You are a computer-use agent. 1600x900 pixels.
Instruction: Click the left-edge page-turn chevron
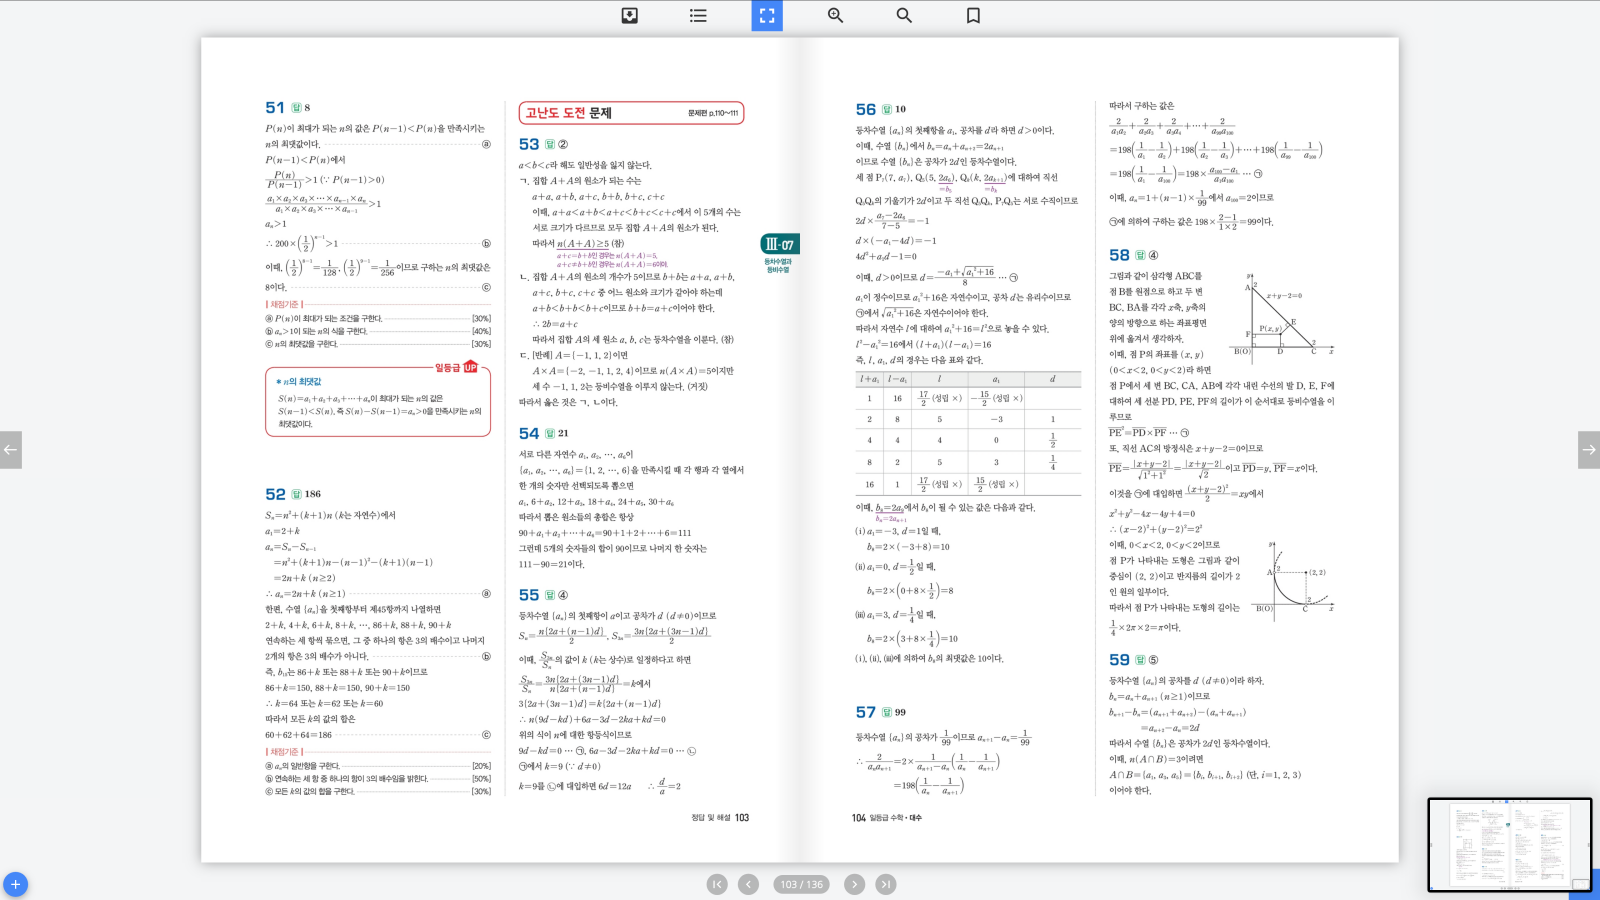pos(11,450)
